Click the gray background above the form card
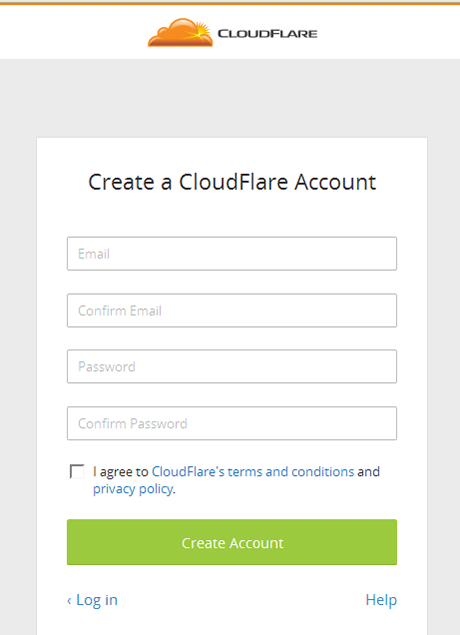Screen dimensions: 460x635 [x=230, y=98]
